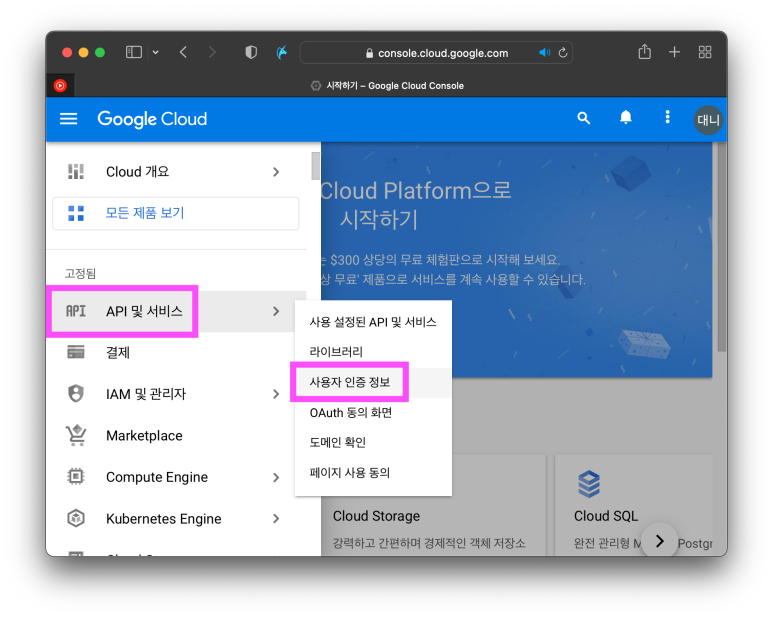Click the IAM shield icon
Image resolution: width=773 pixels, height=617 pixels.
pos(76,393)
